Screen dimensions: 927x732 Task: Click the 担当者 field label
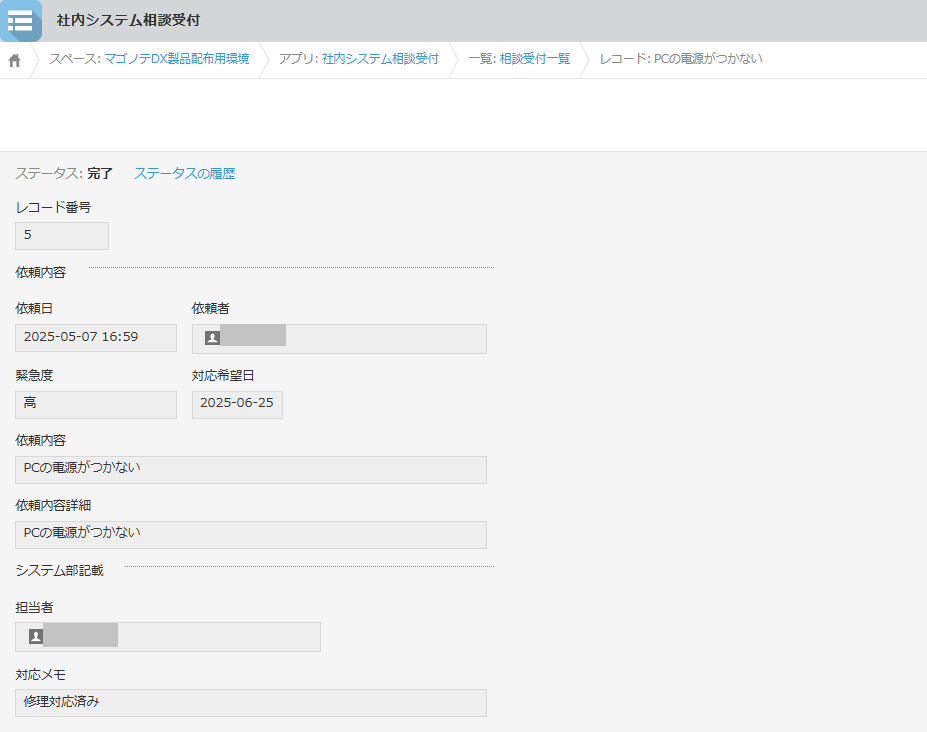coord(34,607)
